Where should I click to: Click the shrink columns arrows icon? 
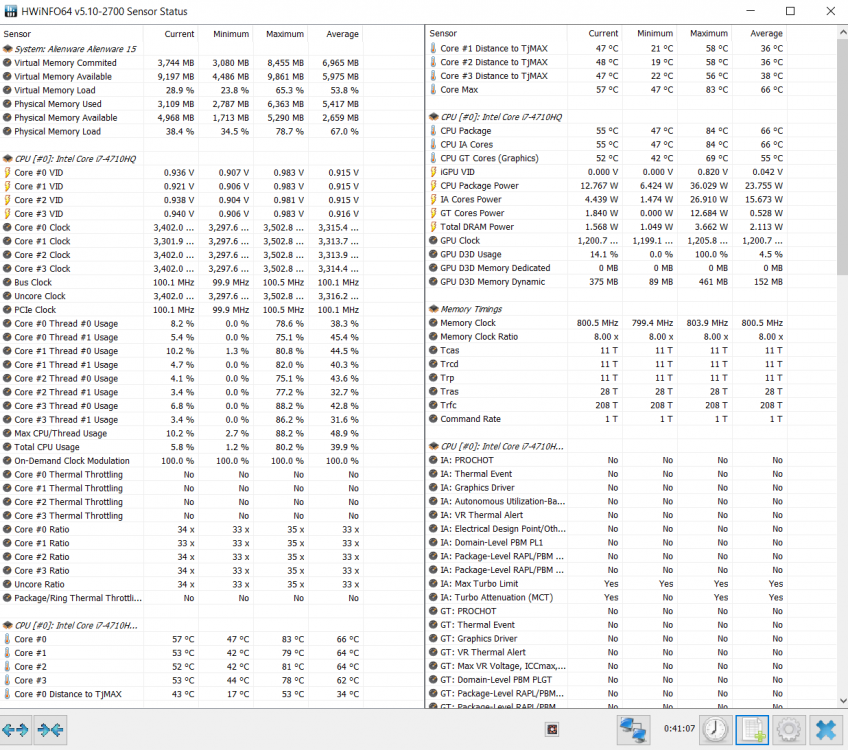point(49,730)
